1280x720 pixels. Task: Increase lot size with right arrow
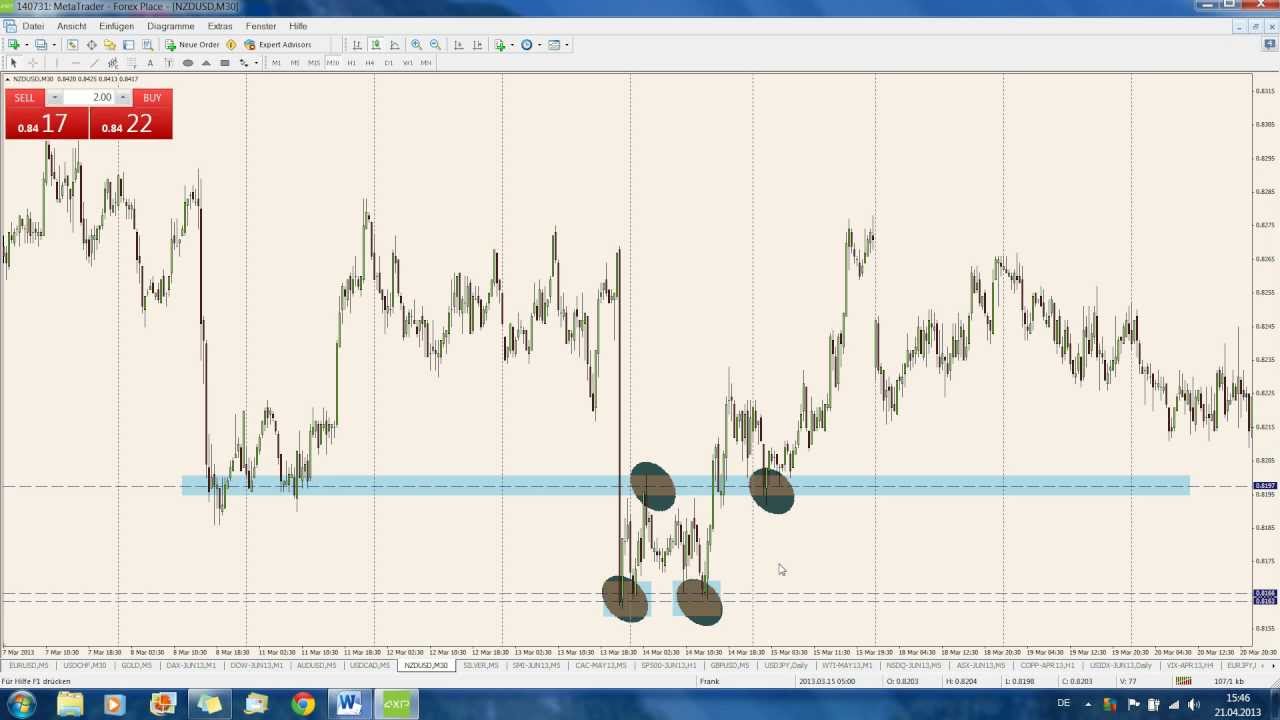(123, 97)
